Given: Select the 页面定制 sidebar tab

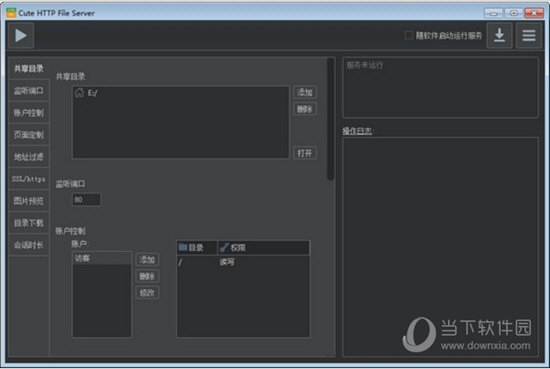Looking at the screenshot, I should [29, 135].
